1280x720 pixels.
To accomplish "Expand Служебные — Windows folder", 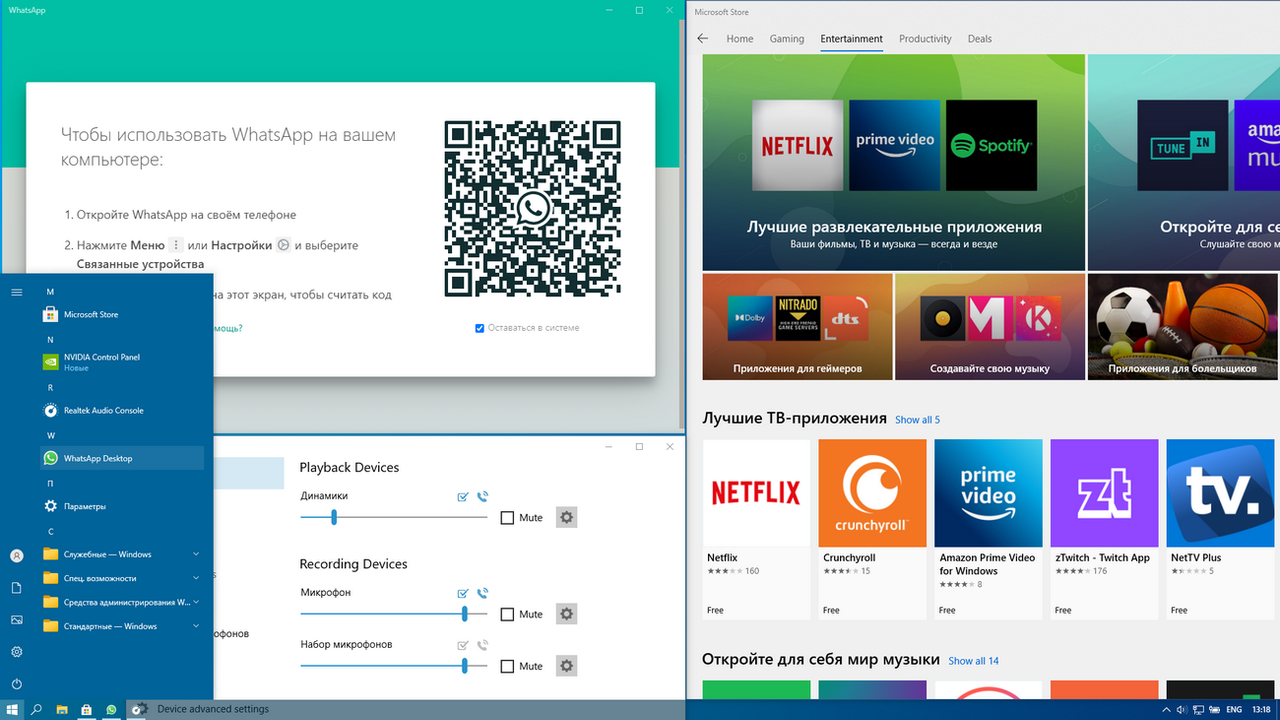I will [122, 554].
